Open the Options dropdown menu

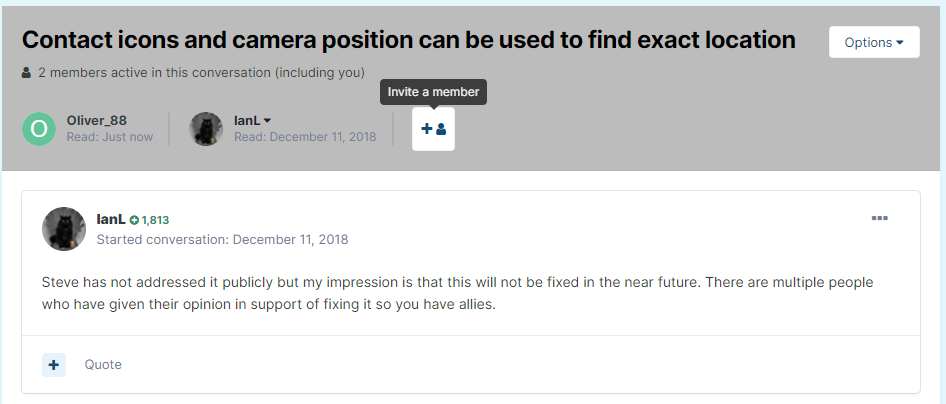[873, 42]
